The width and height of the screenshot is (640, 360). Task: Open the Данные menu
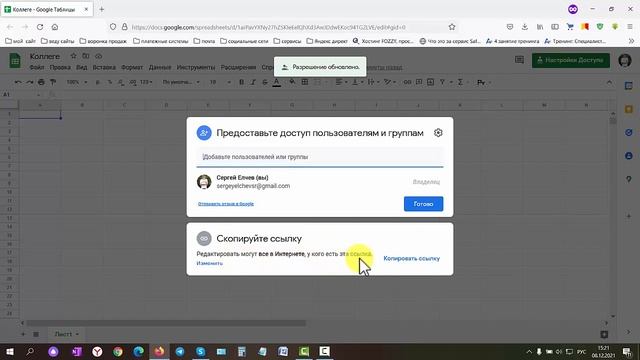(160, 67)
